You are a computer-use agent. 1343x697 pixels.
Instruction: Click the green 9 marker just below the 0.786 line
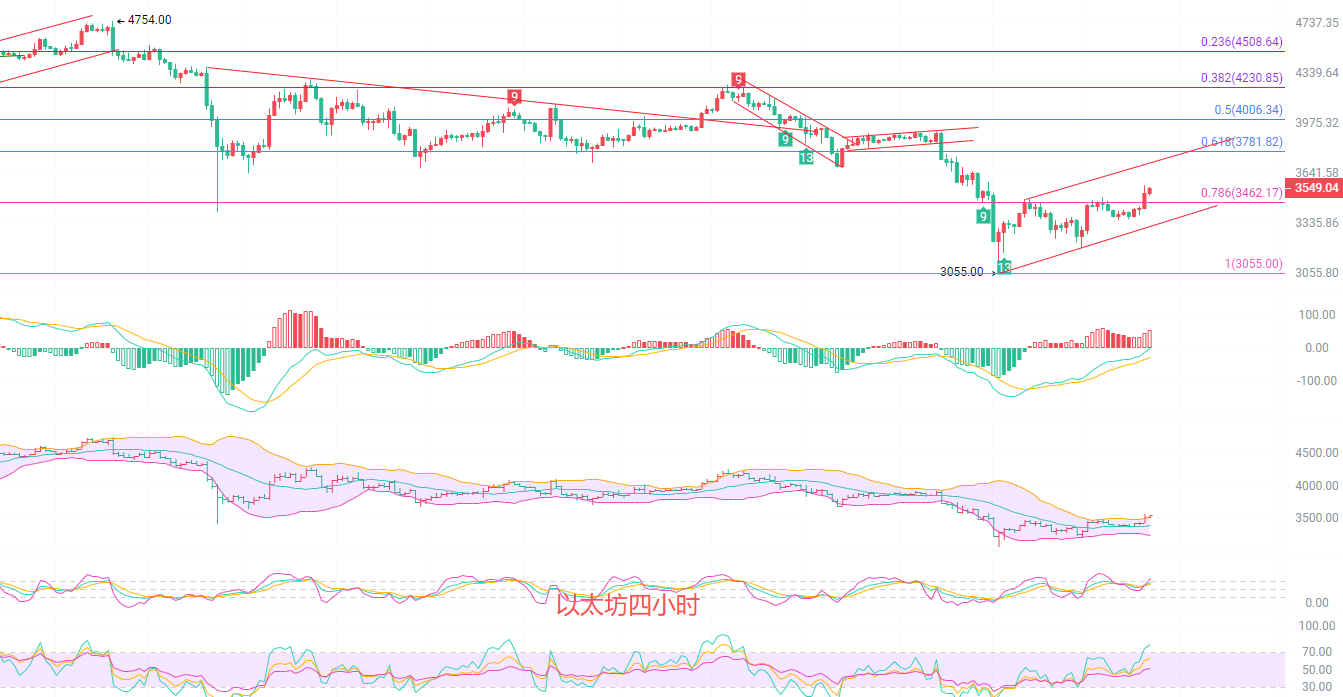pos(983,217)
